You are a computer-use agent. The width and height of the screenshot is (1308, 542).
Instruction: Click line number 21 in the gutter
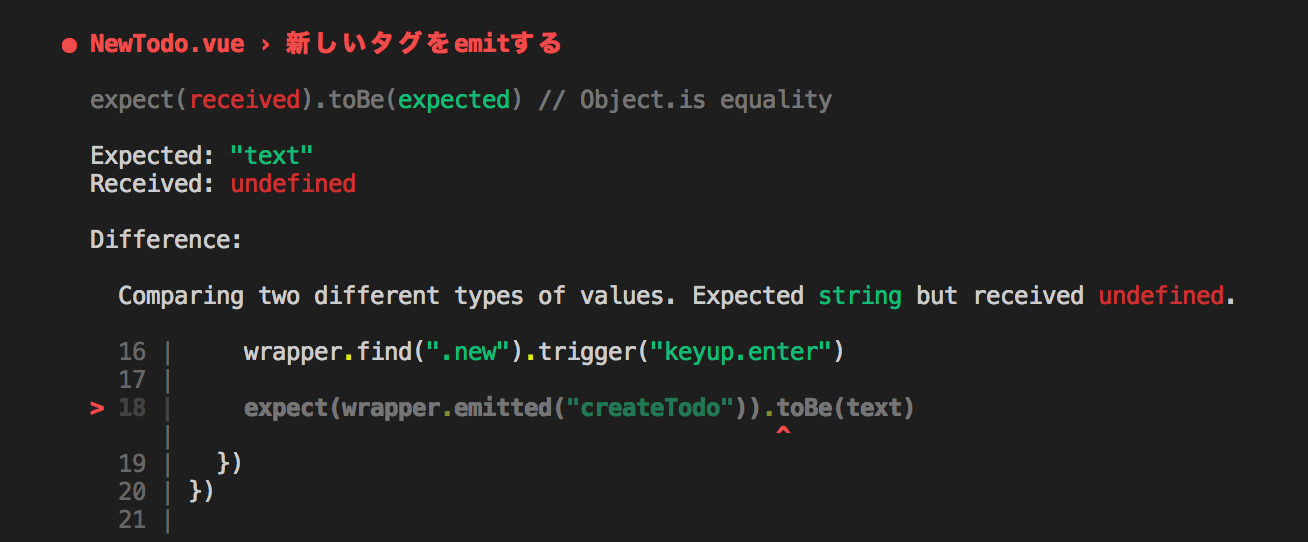coord(132,520)
